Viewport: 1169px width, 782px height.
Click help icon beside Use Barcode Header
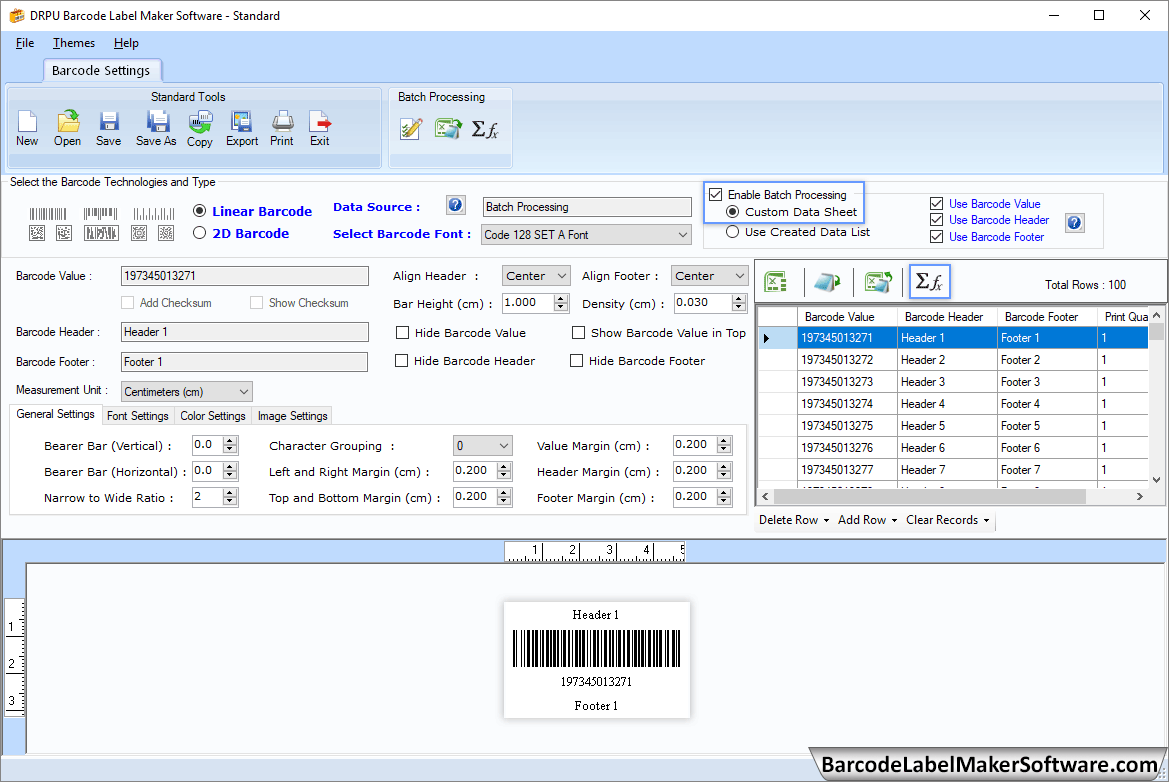click(x=1074, y=222)
